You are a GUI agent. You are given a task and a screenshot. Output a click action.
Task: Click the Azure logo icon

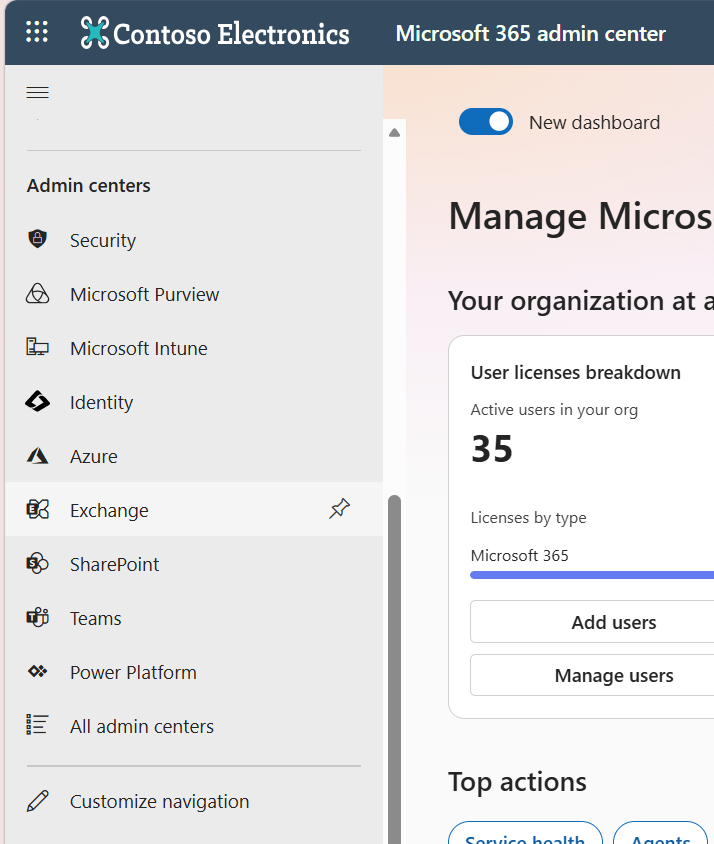coord(38,456)
